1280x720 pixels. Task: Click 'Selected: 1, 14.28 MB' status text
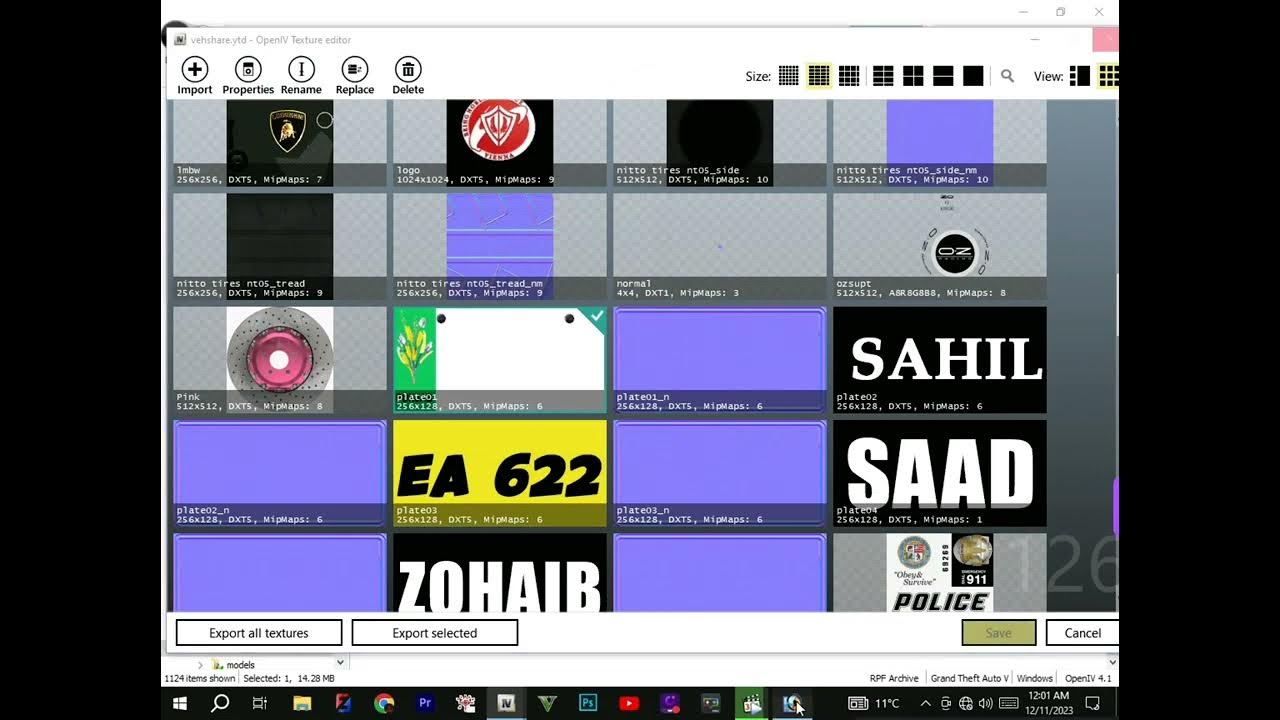(x=288, y=679)
